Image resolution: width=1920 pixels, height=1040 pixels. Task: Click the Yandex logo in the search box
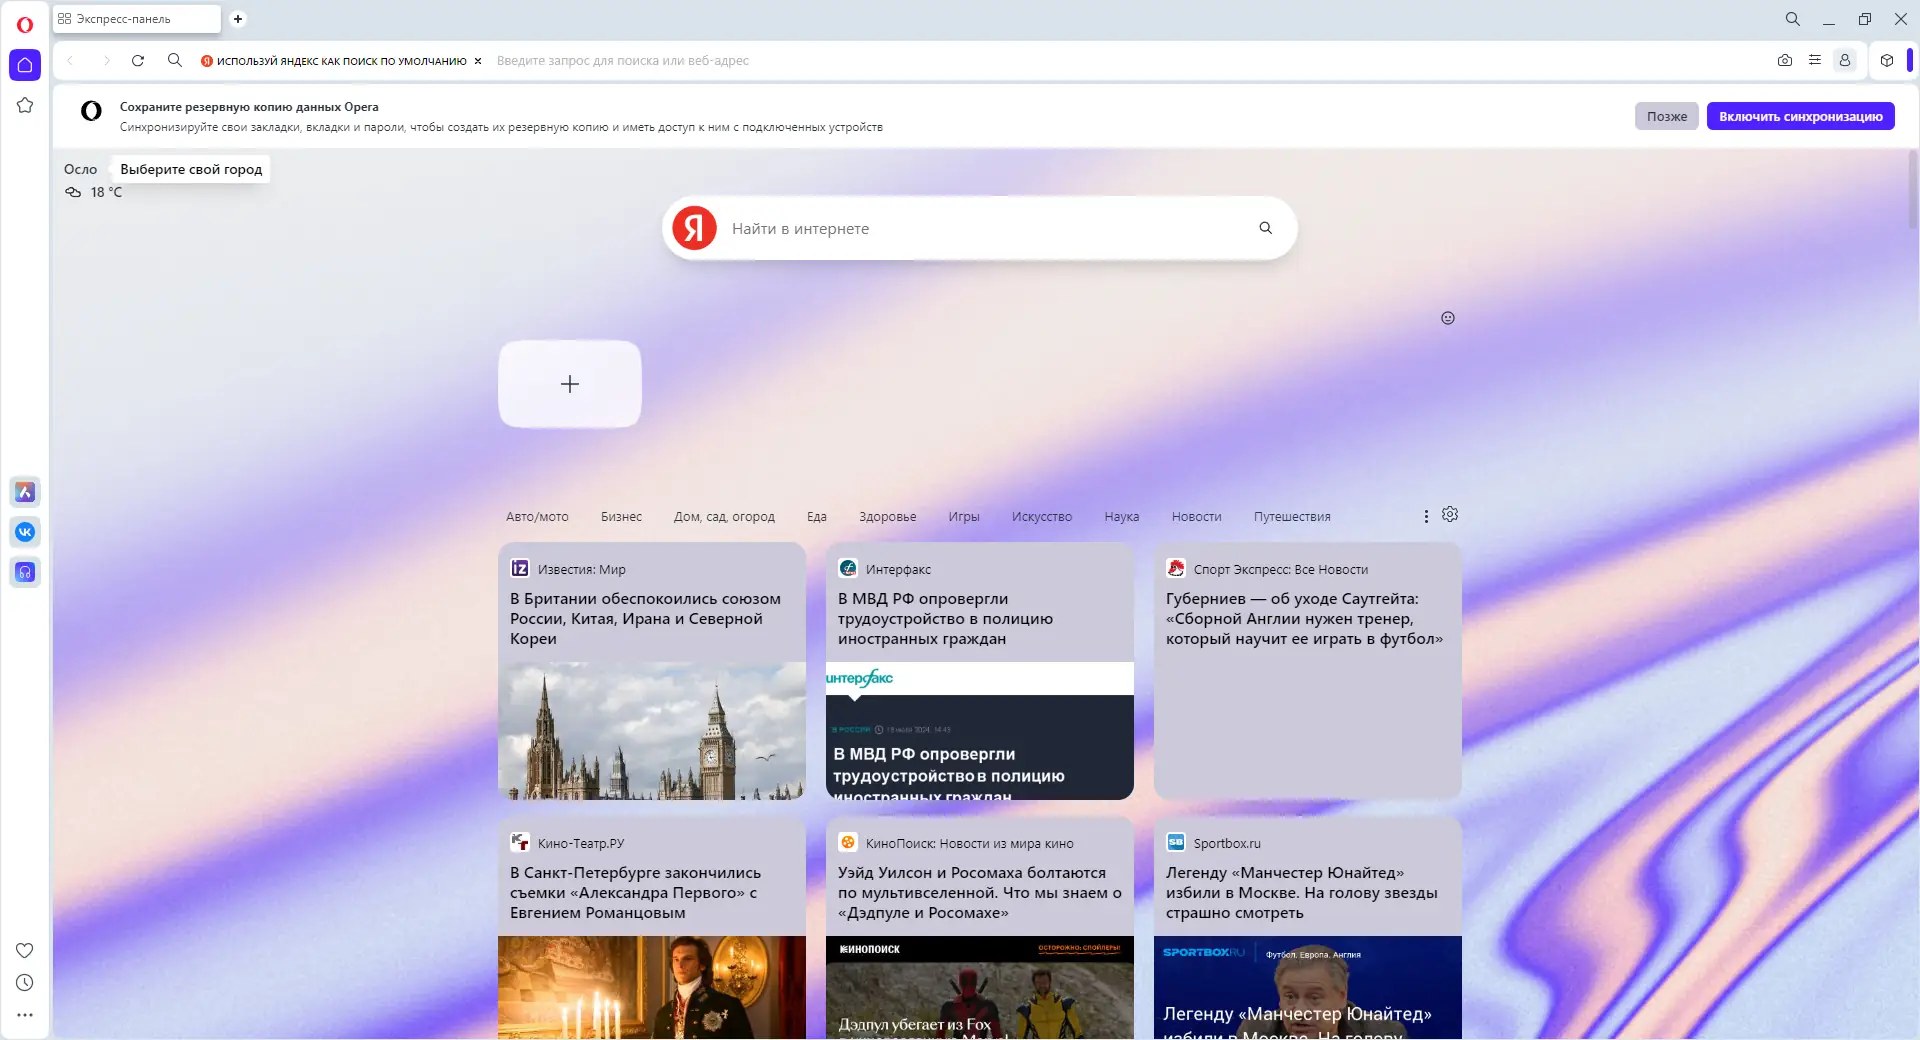point(694,228)
